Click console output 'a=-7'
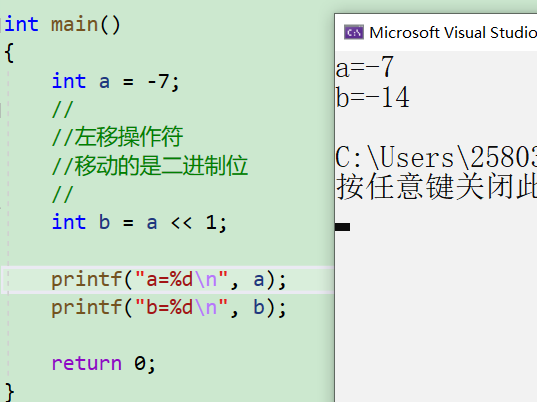Image resolution: width=537 pixels, height=402 pixels. point(365,67)
